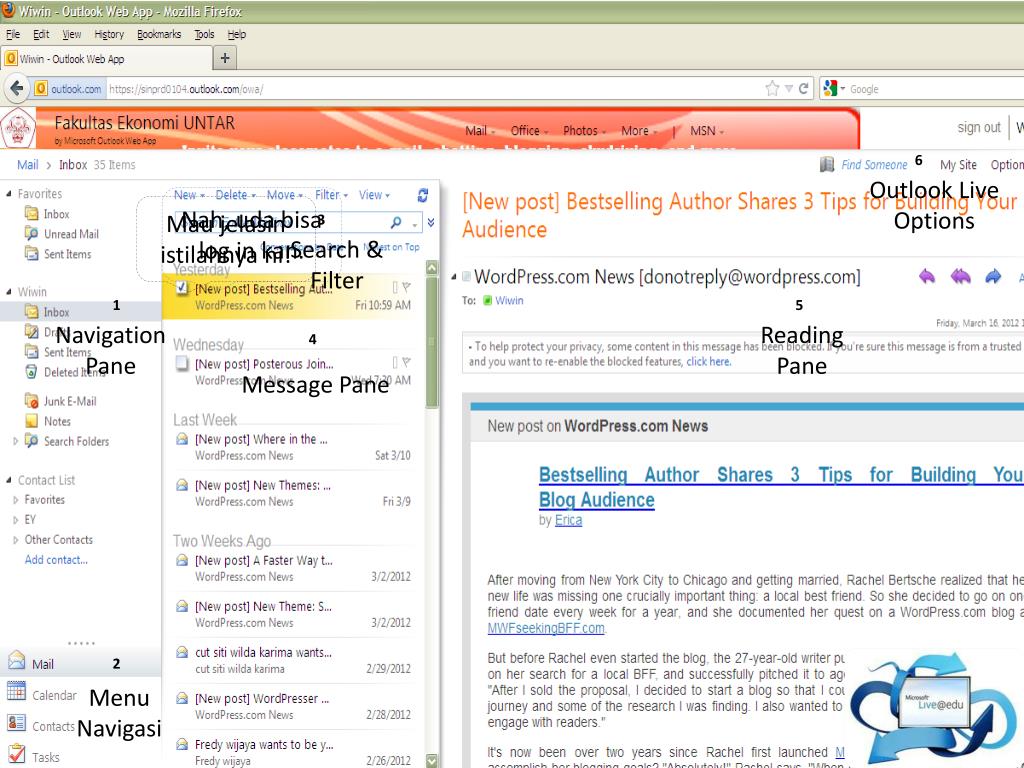Click the Find Someone field
Viewport: 1024px width, 768px height.
[874, 165]
